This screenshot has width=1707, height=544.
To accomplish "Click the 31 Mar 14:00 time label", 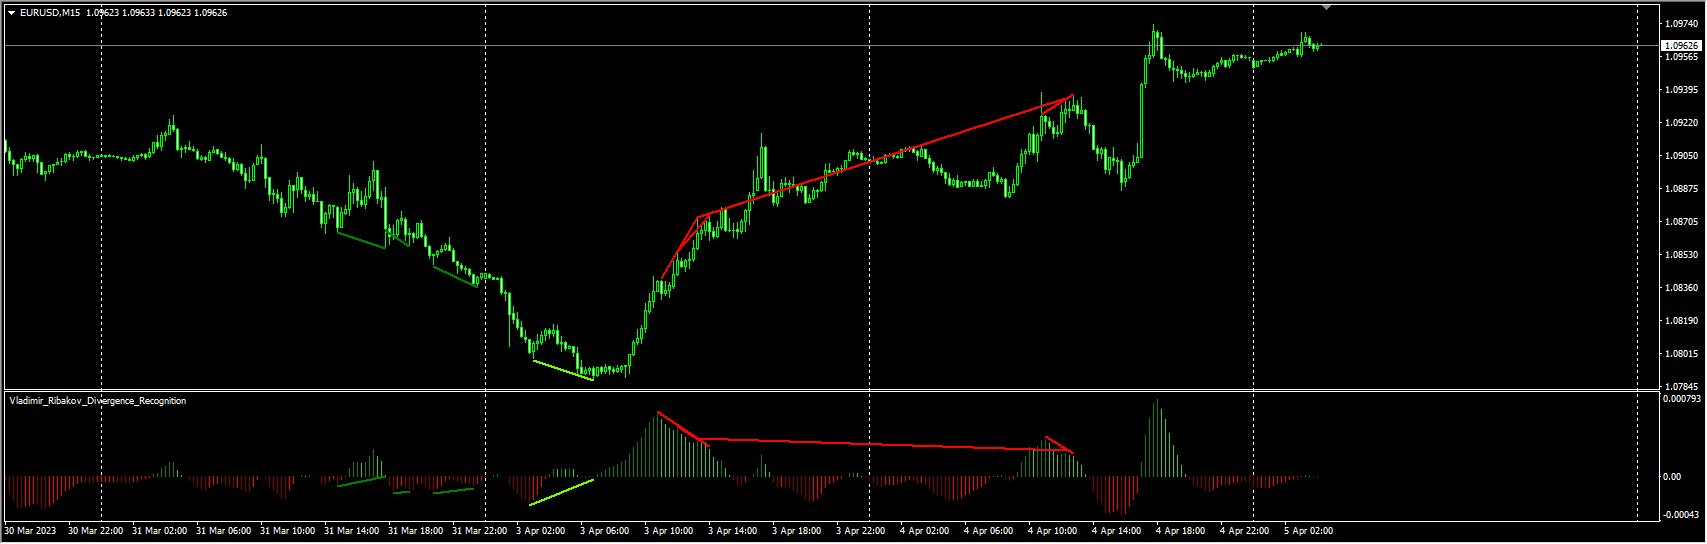I will point(351,531).
